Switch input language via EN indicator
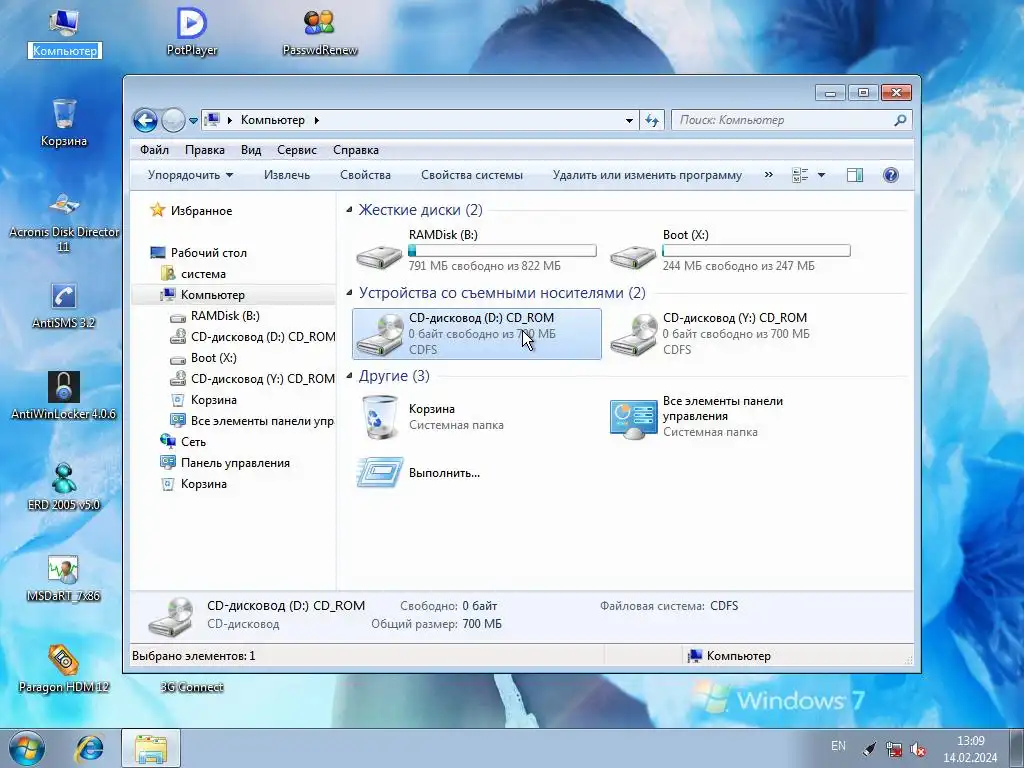The height and width of the screenshot is (768, 1024). pyautogui.click(x=839, y=746)
